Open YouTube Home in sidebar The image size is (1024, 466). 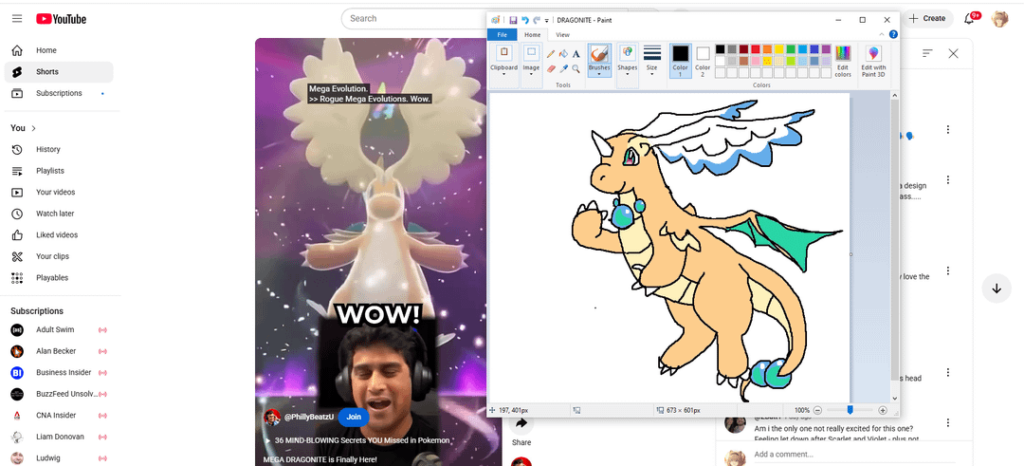click(59, 50)
